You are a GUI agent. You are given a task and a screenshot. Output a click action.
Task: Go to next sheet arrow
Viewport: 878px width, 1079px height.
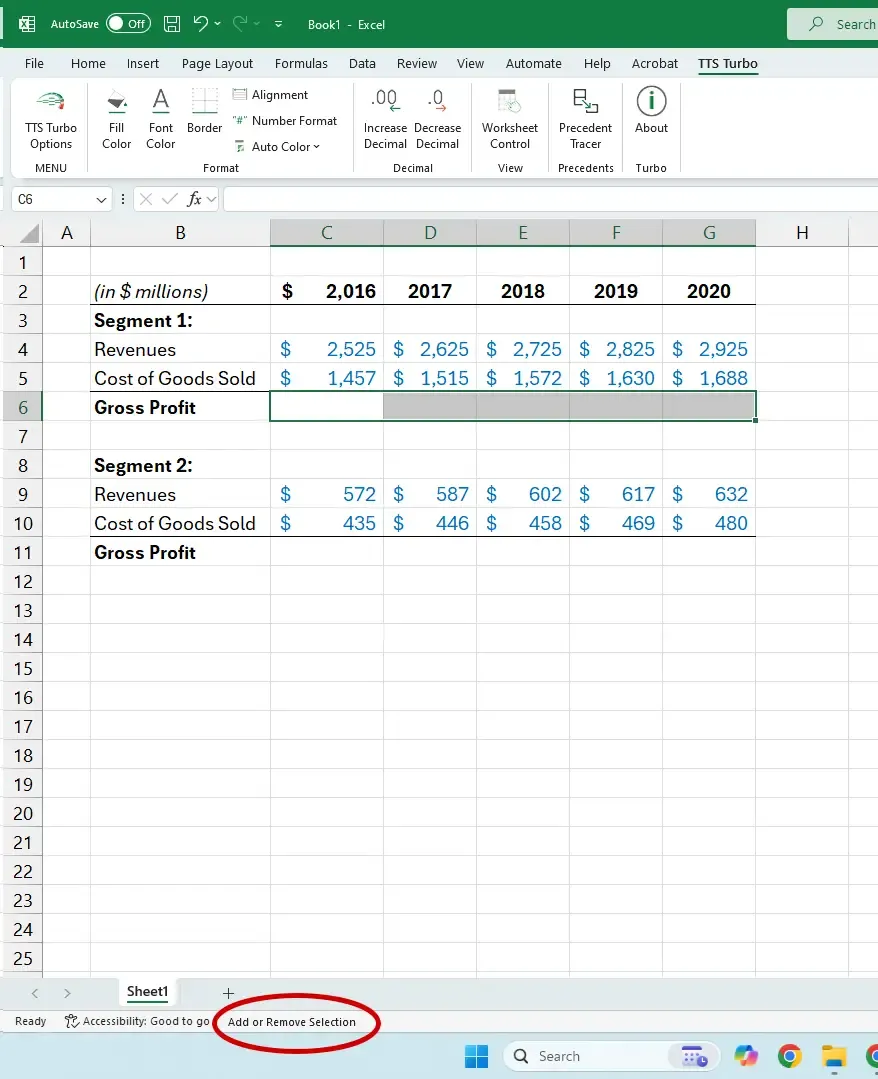point(67,993)
